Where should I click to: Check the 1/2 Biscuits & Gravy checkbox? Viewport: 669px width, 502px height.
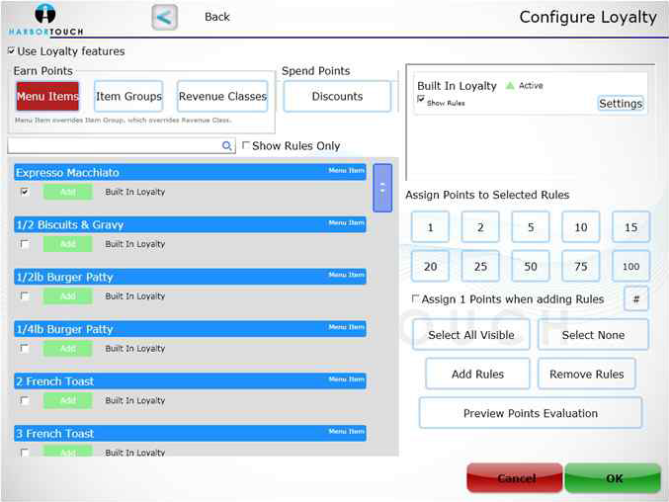[x=25, y=244]
